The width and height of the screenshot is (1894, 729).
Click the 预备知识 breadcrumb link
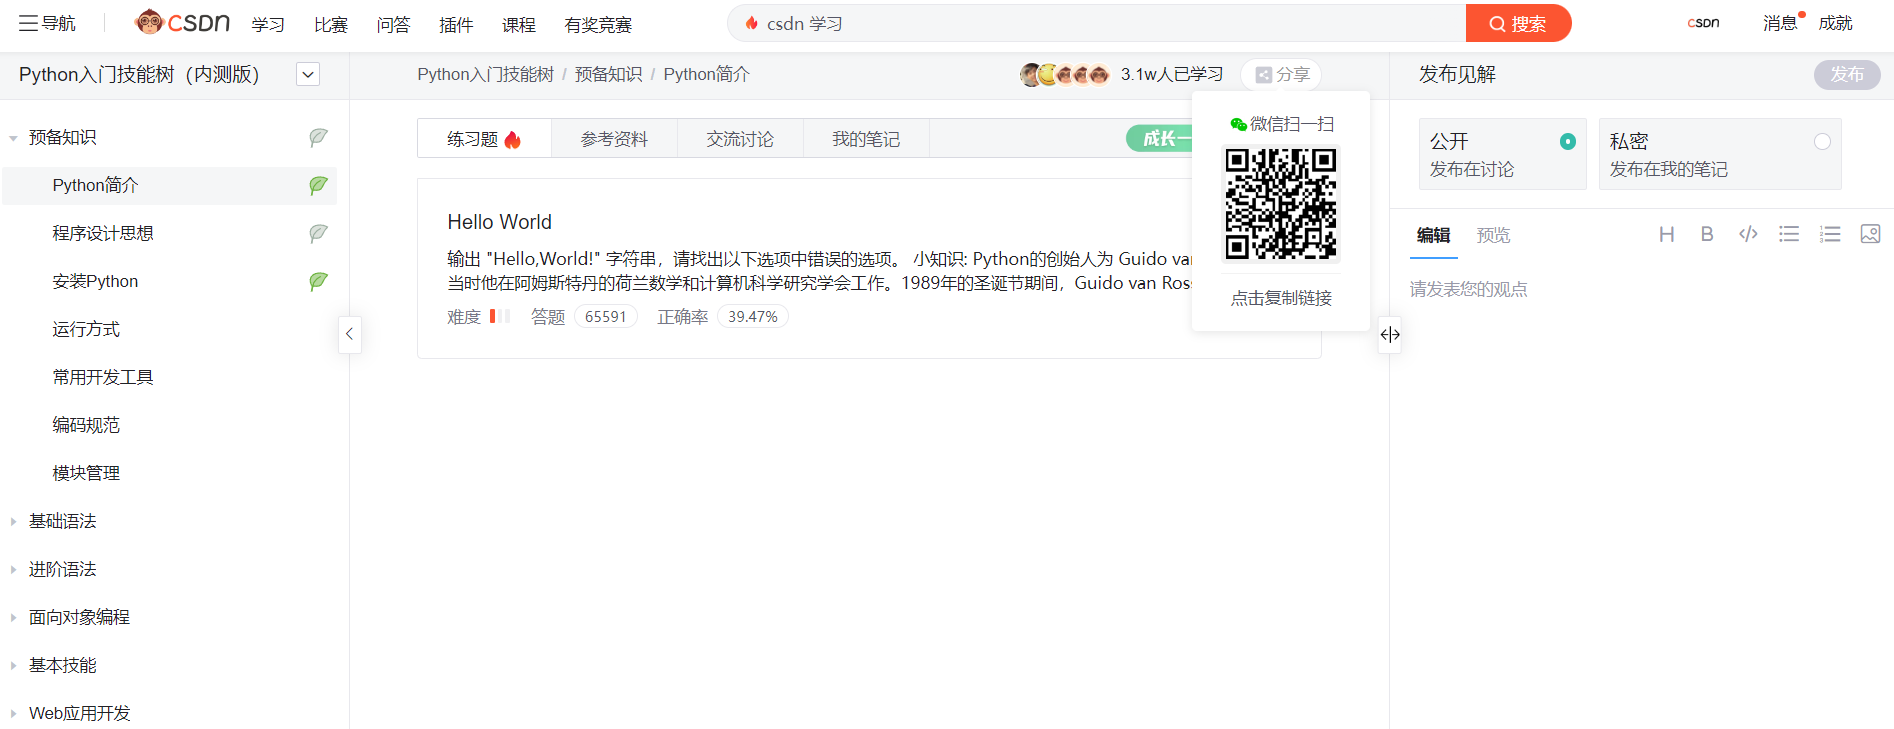608,75
